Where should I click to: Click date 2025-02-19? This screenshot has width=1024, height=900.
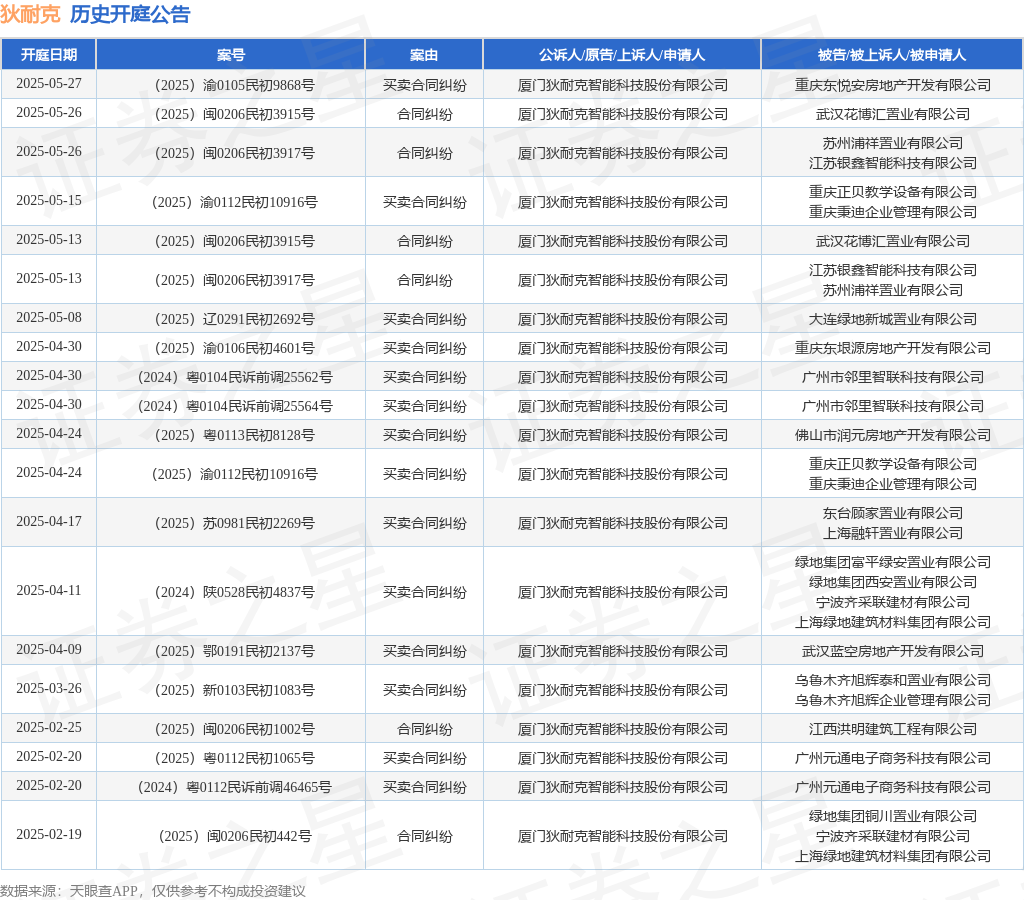point(49,835)
